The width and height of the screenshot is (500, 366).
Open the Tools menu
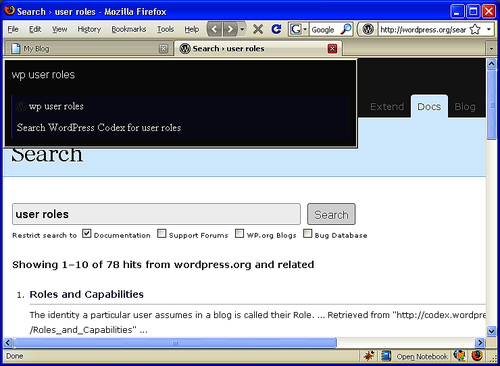(165, 29)
